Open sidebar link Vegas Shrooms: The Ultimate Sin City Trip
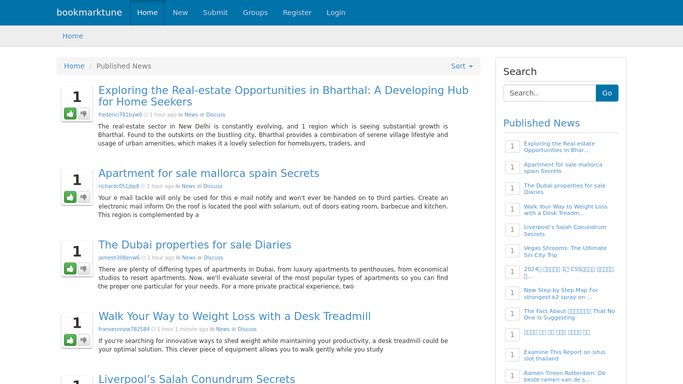This screenshot has height=384, width=683. (x=565, y=251)
